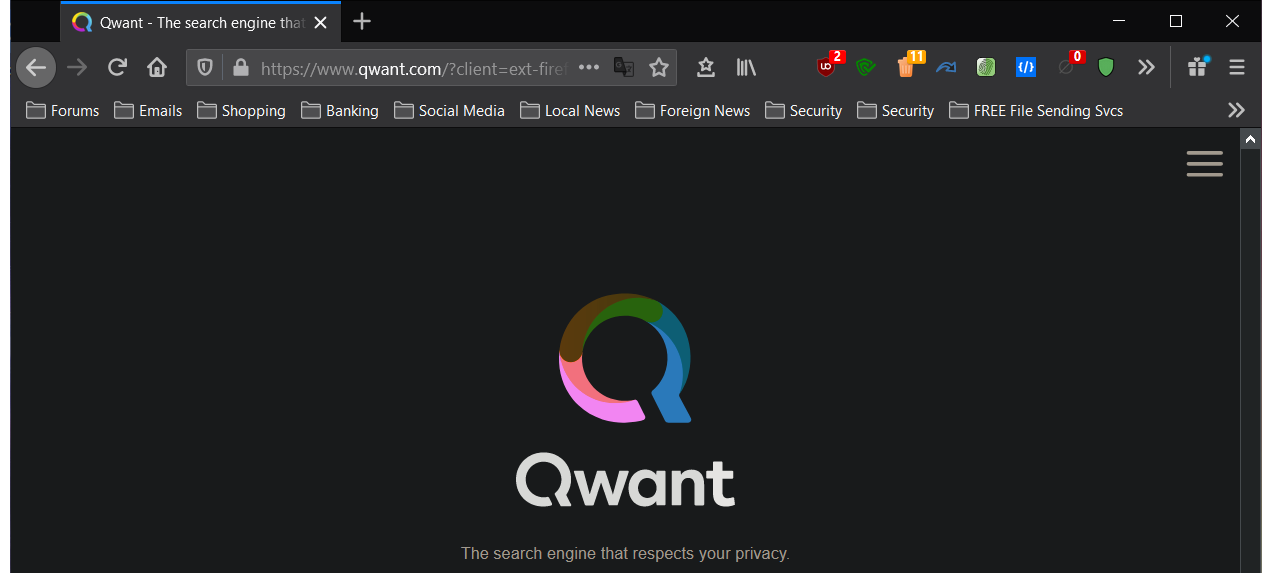The image size is (1280, 573).
Task: Click the privacy tagline text
Action: (625, 553)
